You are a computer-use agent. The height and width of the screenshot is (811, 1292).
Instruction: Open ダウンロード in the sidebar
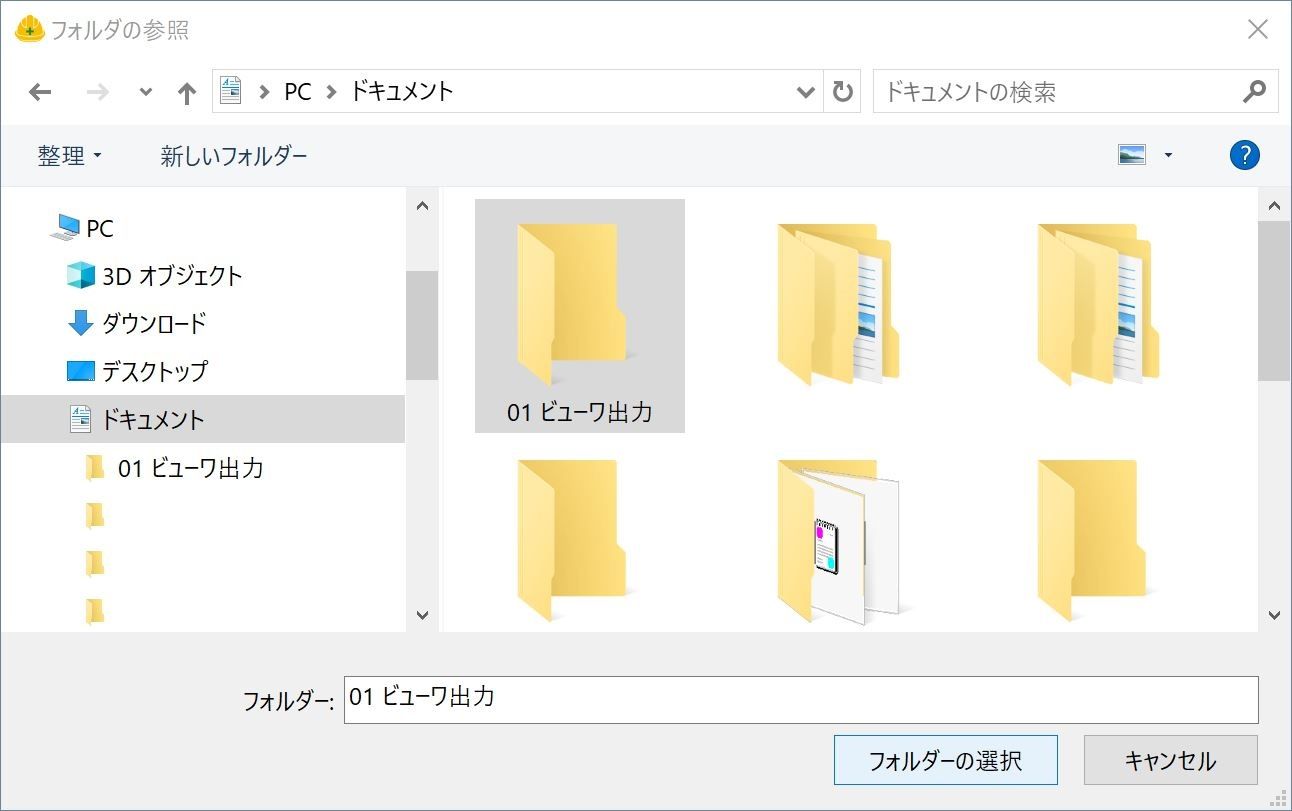click(153, 323)
